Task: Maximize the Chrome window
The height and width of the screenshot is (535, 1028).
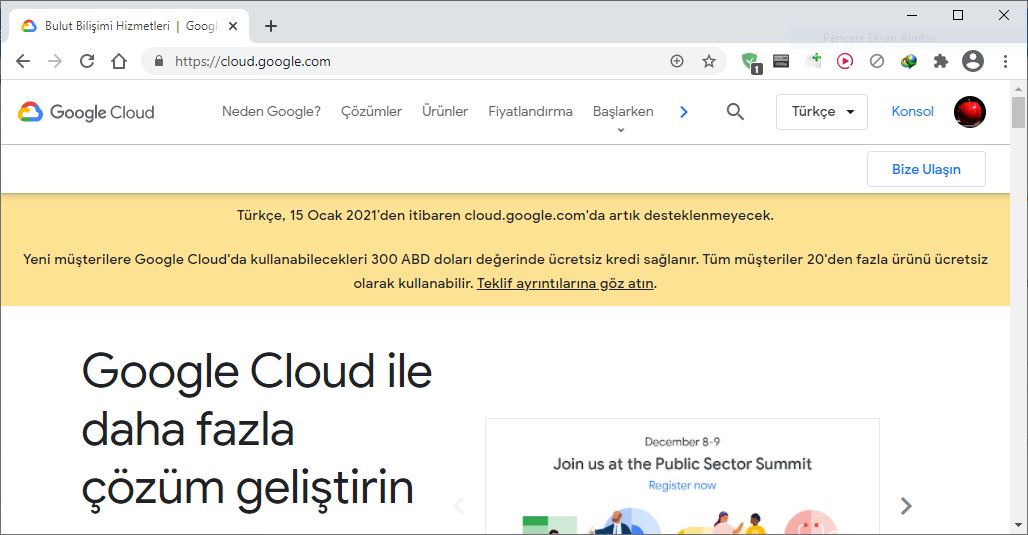Action: pos(958,14)
